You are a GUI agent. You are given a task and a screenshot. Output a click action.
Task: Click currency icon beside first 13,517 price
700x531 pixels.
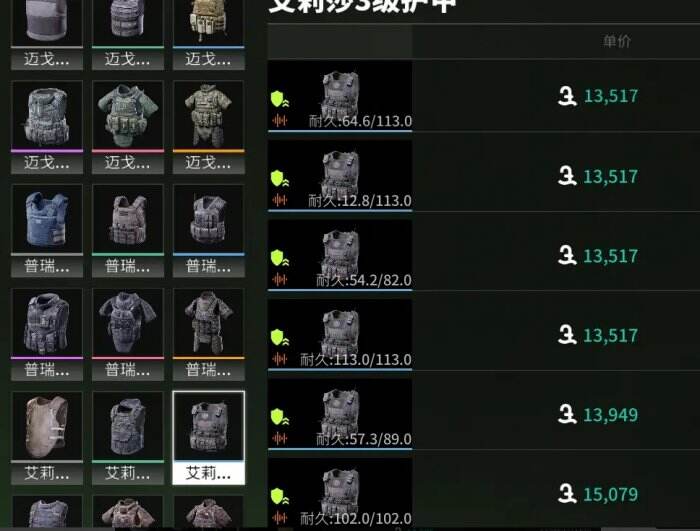pos(567,96)
